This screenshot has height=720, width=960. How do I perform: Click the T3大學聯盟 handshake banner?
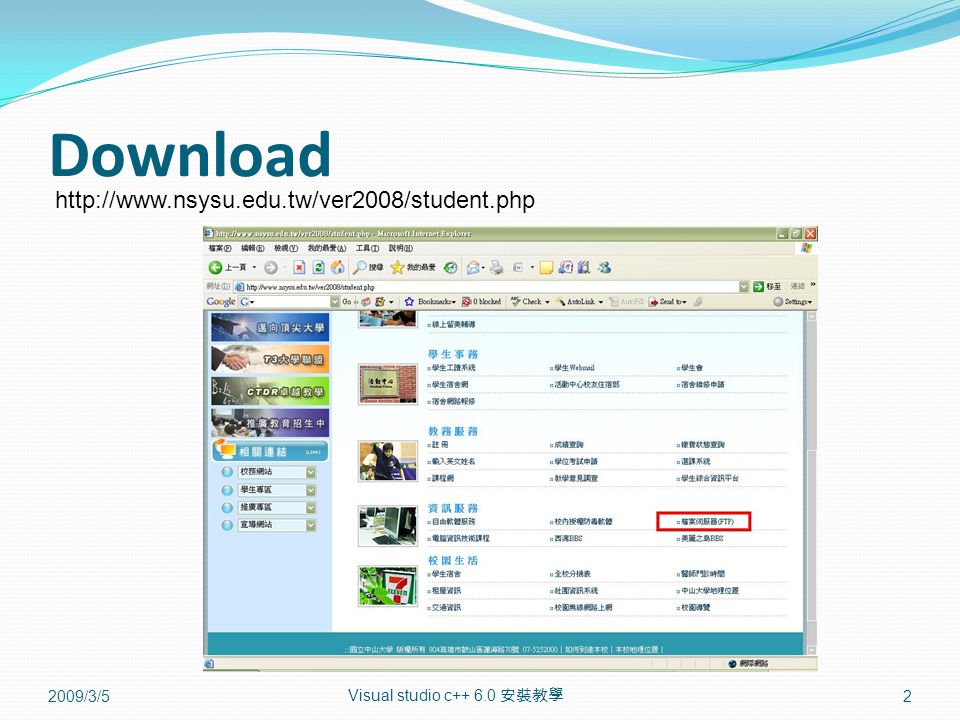click(270, 359)
